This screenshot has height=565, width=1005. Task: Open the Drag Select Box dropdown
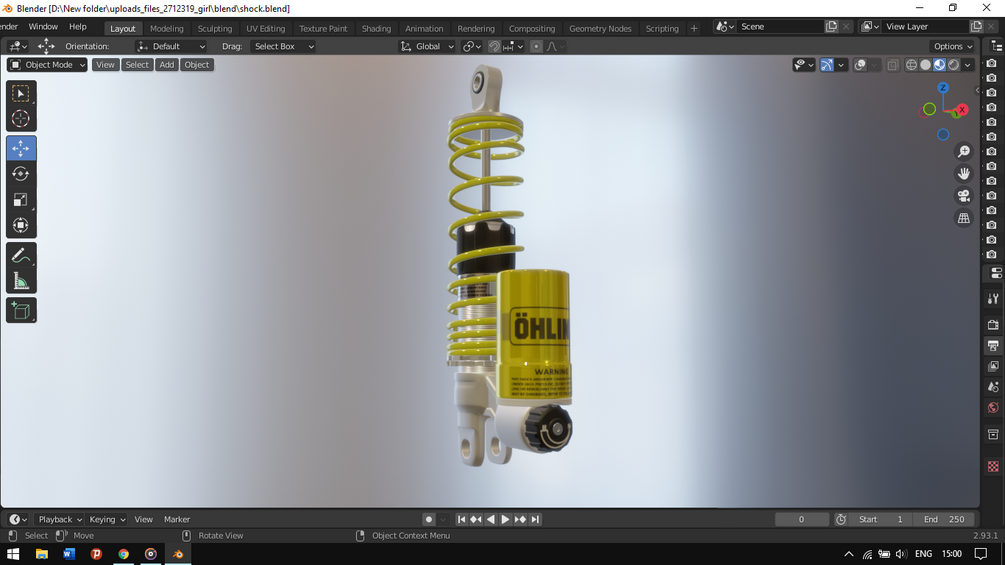[284, 46]
